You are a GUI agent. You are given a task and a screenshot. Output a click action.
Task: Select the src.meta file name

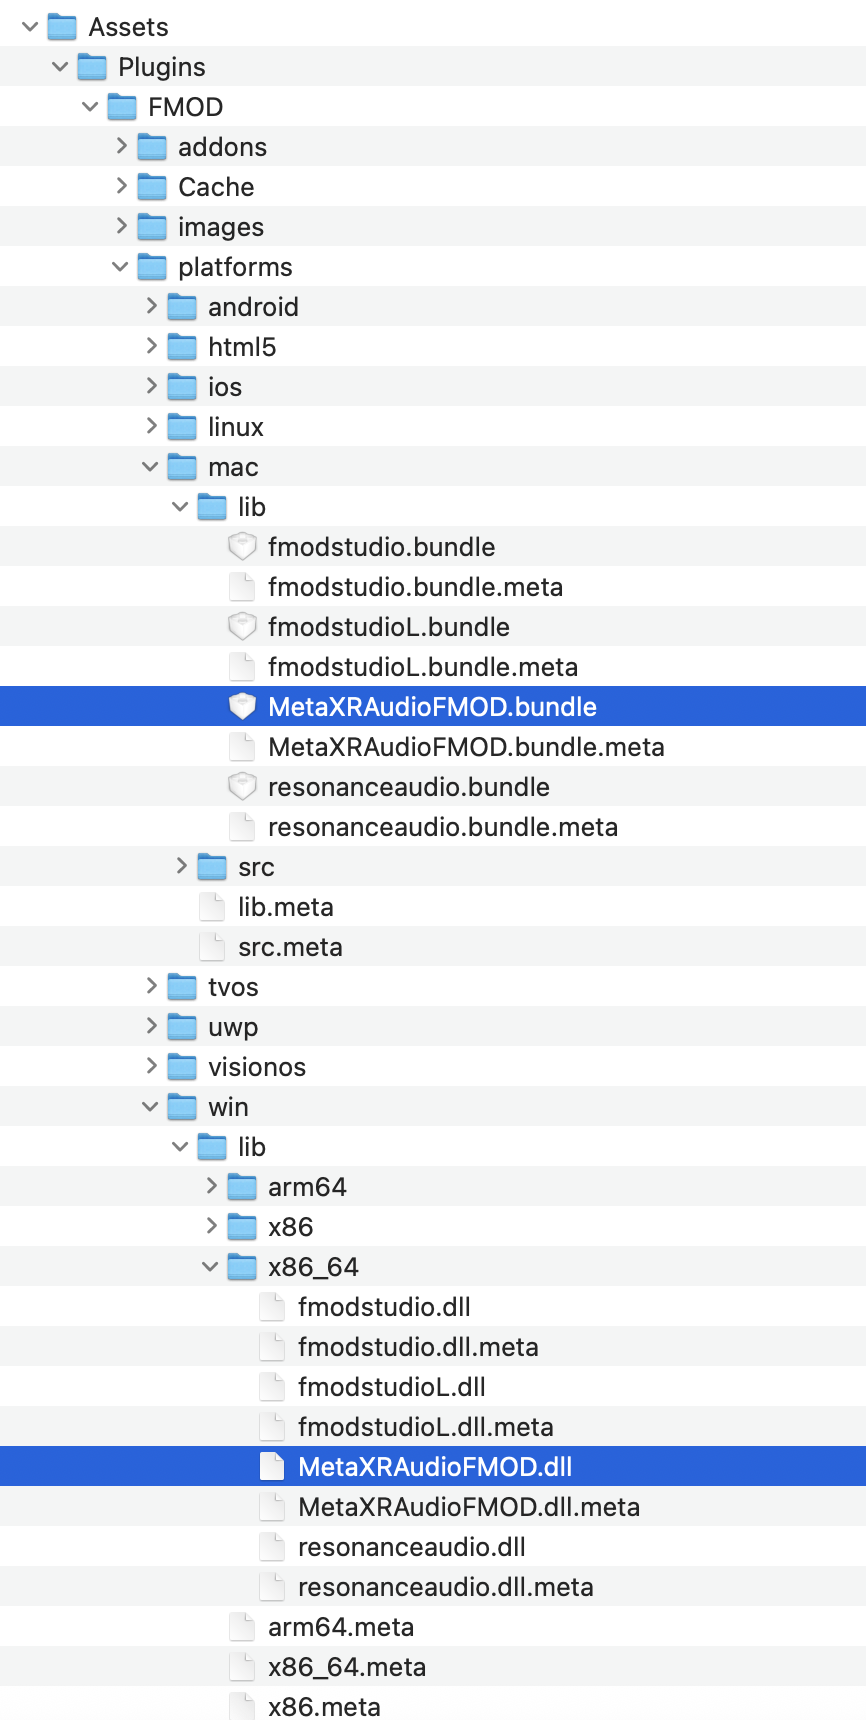pyautogui.click(x=290, y=947)
